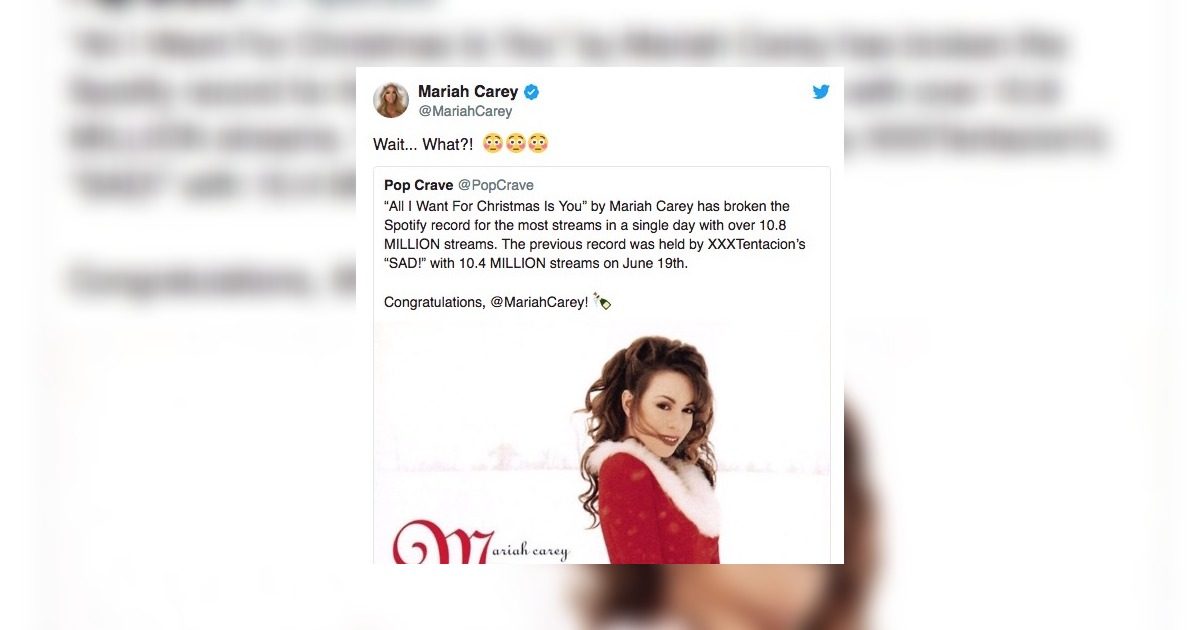The height and width of the screenshot is (630, 1200).
Task: Click the champagne bottle emoji
Action: pos(602,301)
